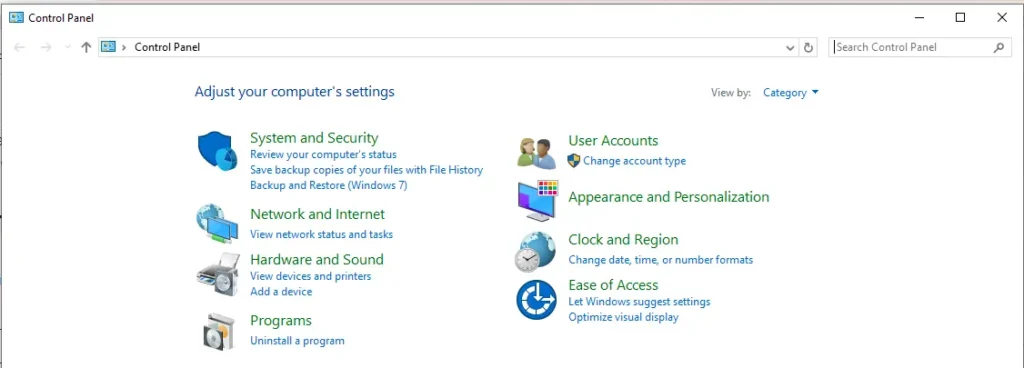Open View devices and printers

(x=310, y=276)
